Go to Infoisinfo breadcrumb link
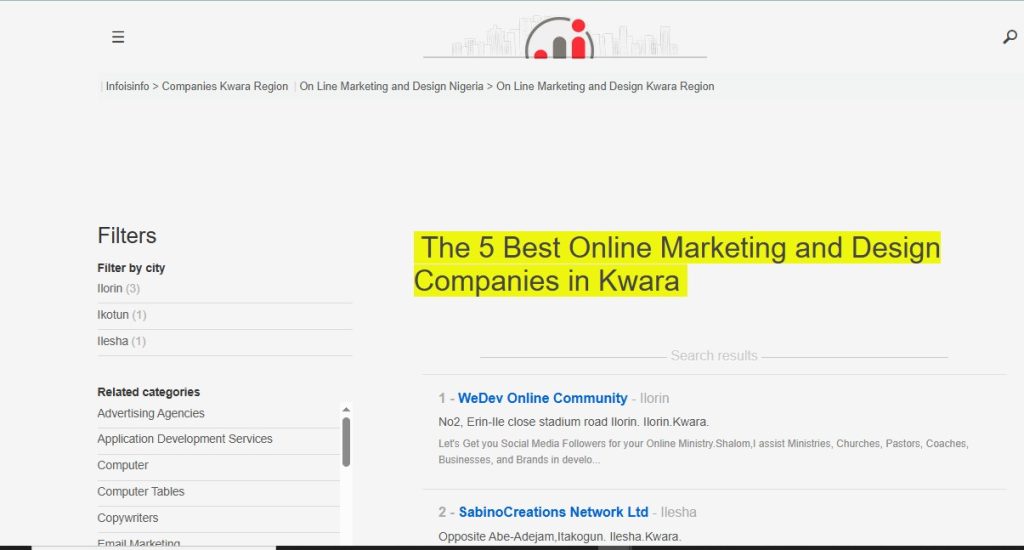This screenshot has width=1024, height=550. pos(127,86)
